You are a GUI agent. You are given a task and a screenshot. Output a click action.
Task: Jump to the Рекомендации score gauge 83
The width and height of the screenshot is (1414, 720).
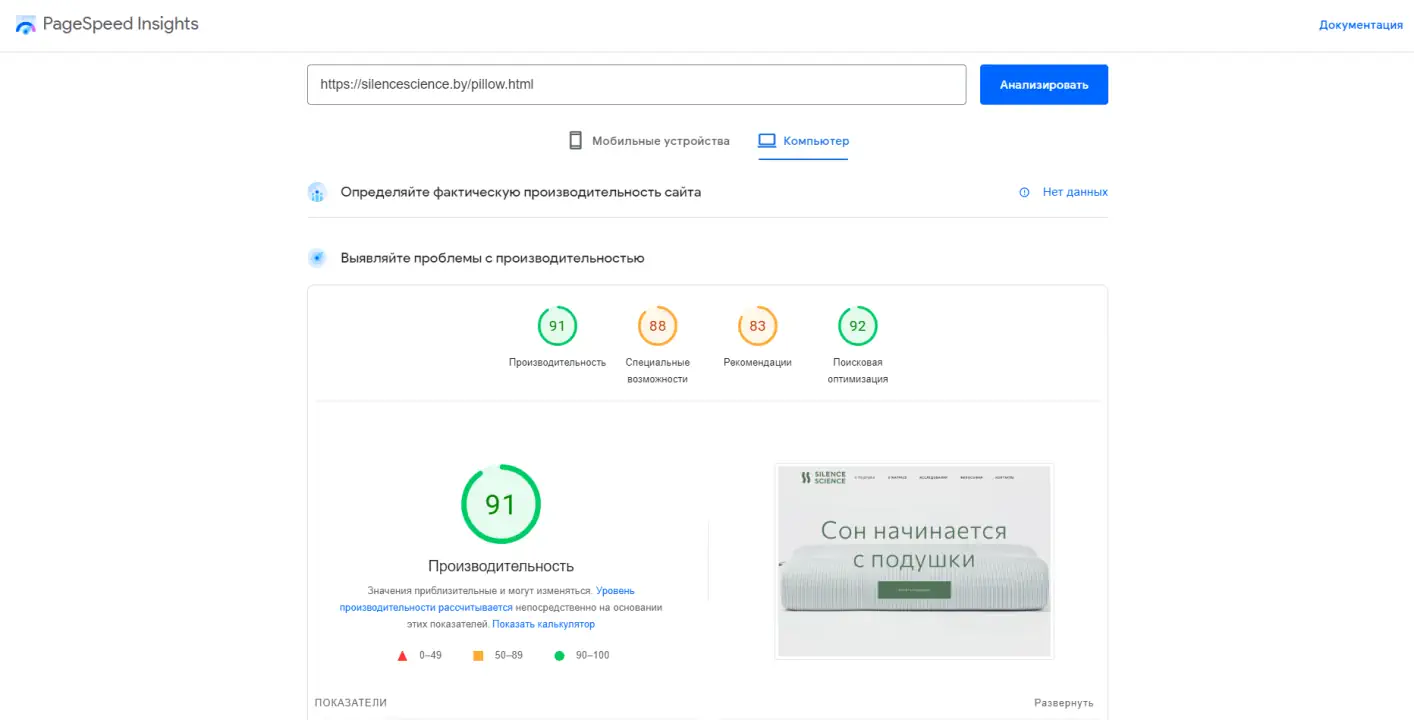[757, 326]
